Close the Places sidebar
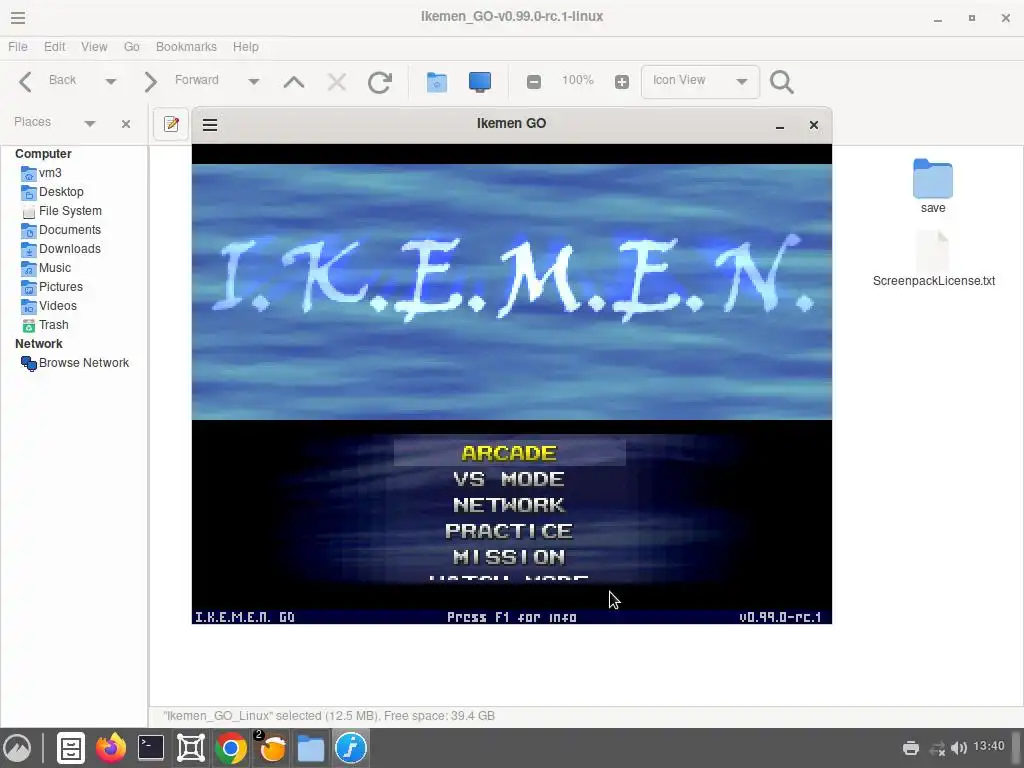 pos(126,124)
